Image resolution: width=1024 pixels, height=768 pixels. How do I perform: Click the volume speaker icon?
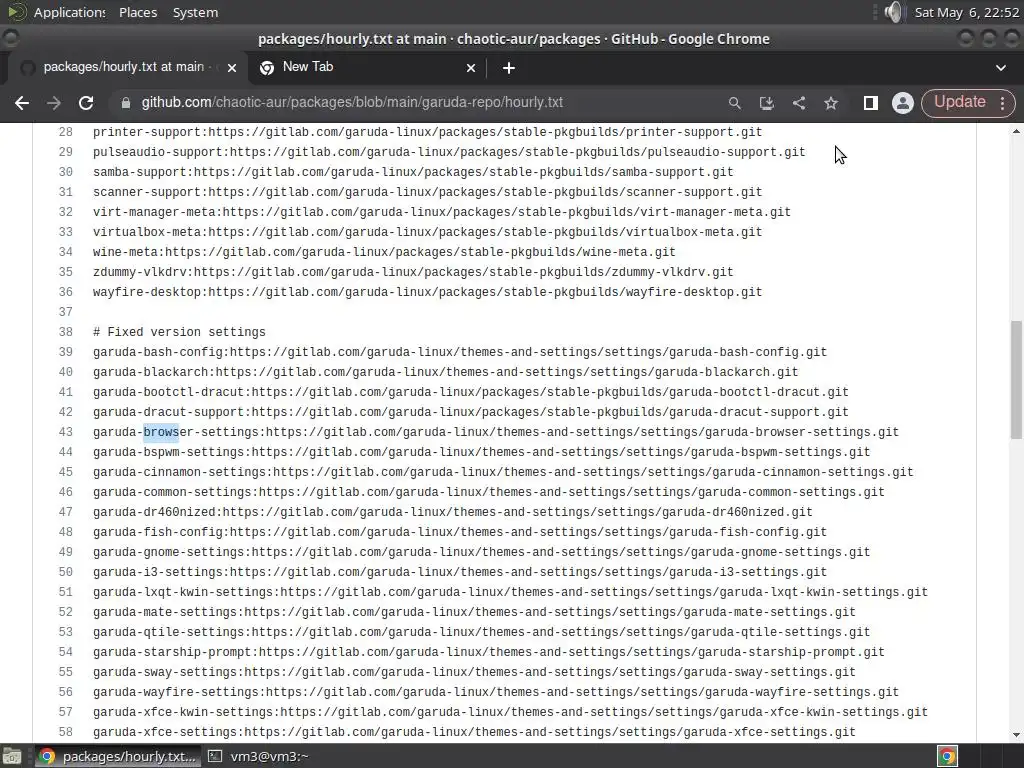pyautogui.click(x=893, y=12)
